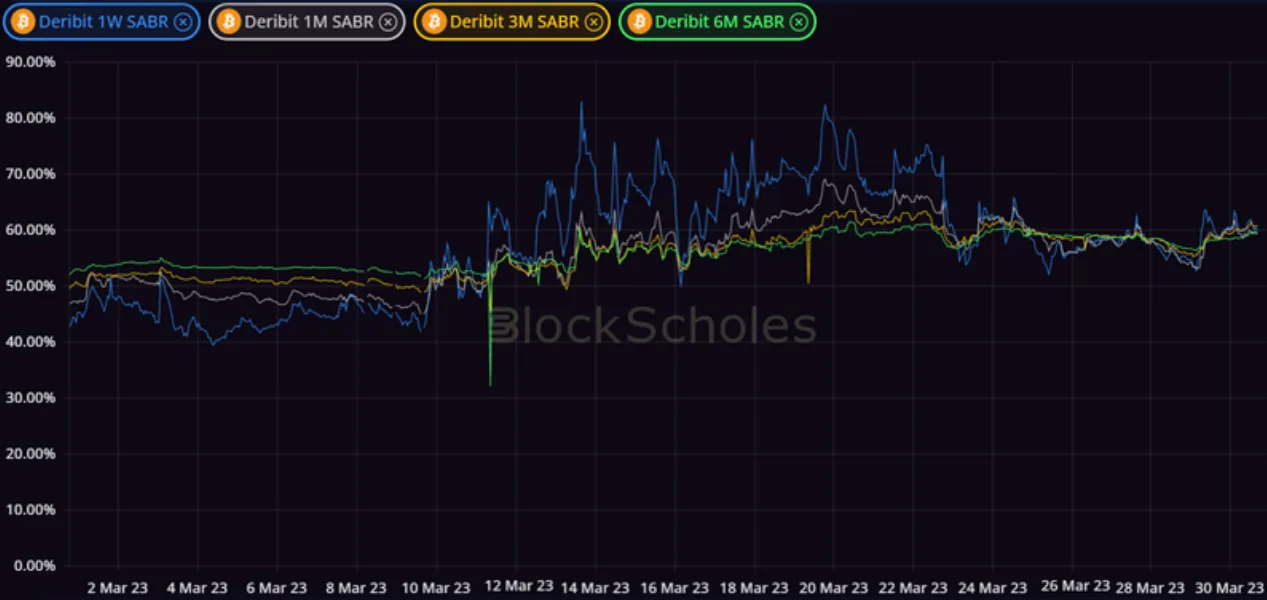Click the 16 Mar 23 date label
The width and height of the screenshot is (1267, 600).
pyautogui.click(x=674, y=587)
